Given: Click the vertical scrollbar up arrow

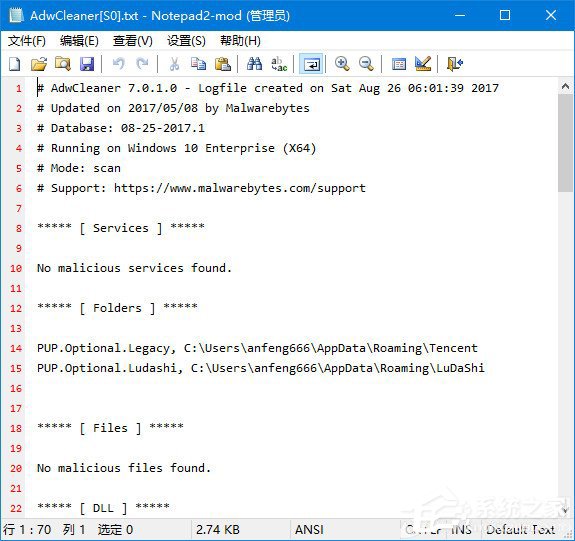Looking at the screenshot, I should click(565, 87).
